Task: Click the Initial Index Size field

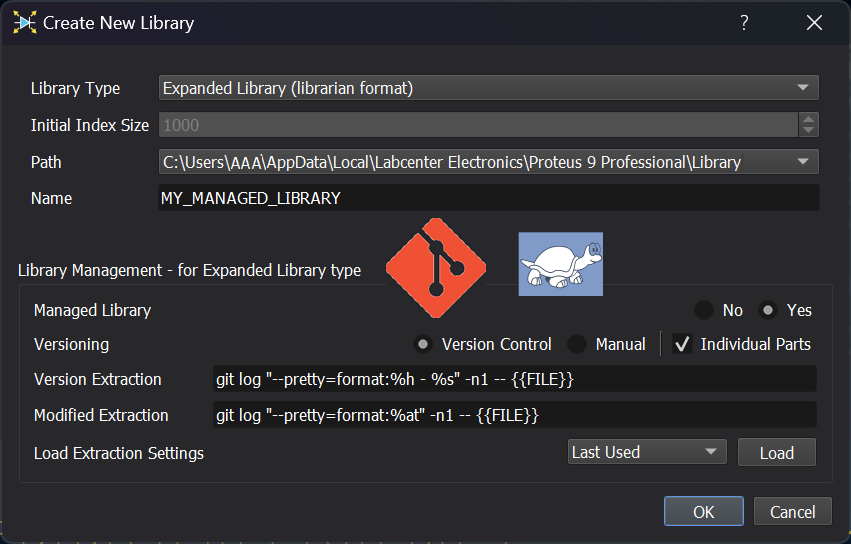Action: (479, 125)
